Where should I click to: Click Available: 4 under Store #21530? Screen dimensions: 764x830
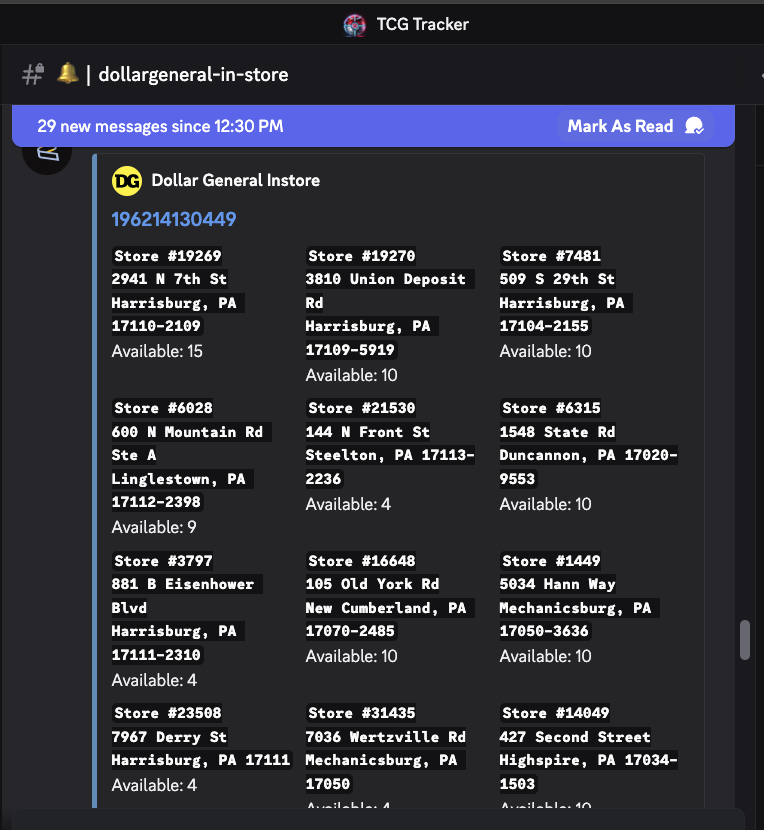click(x=348, y=504)
